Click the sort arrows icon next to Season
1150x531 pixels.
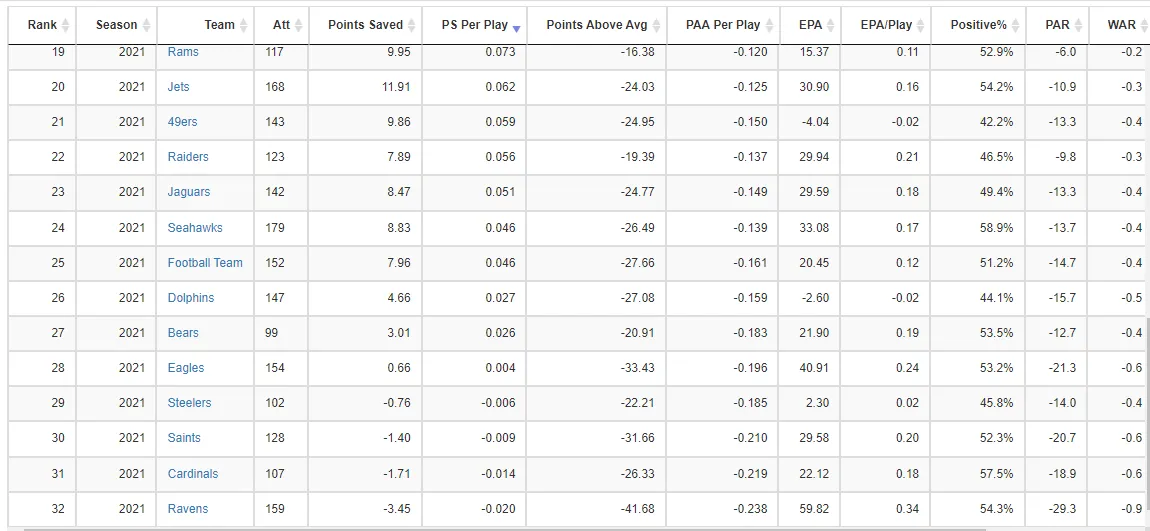[146, 25]
